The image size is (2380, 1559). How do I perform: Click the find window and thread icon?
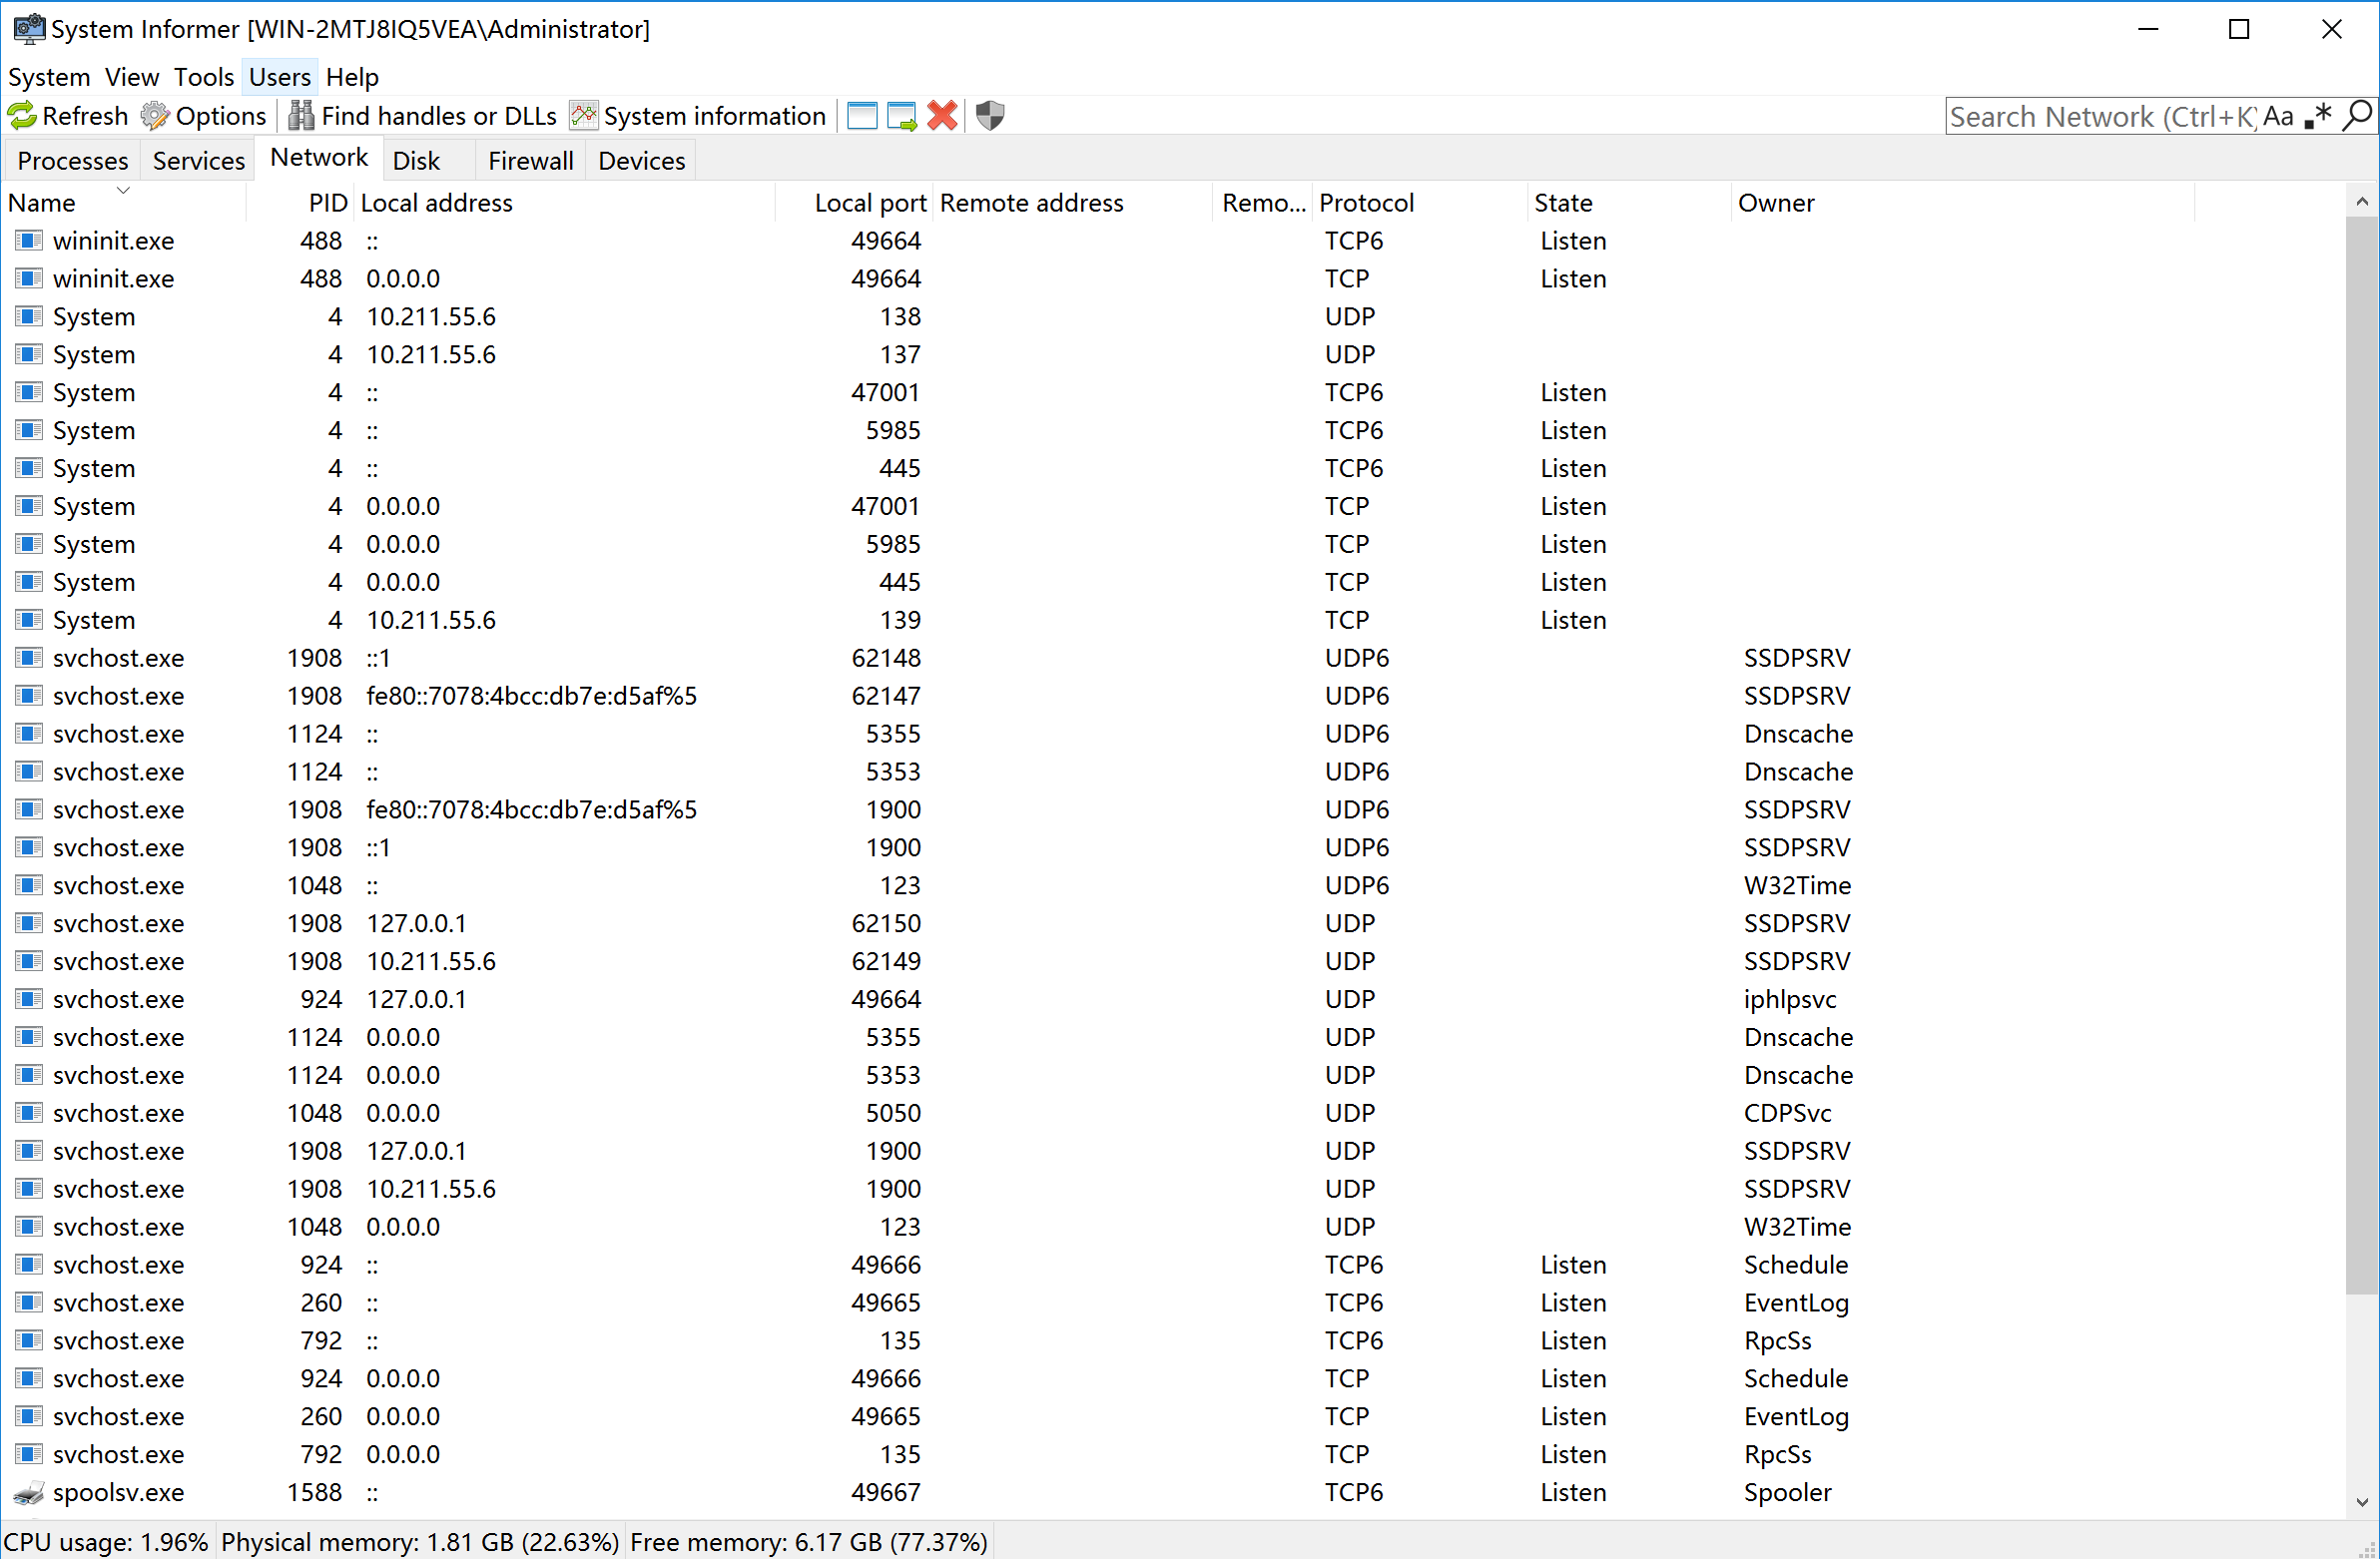(x=901, y=116)
